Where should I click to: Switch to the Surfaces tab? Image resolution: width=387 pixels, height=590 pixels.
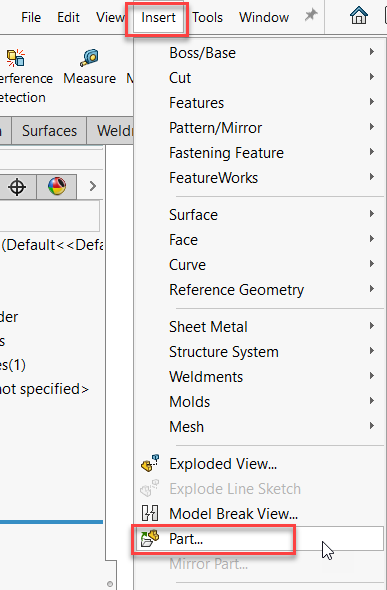point(49,131)
